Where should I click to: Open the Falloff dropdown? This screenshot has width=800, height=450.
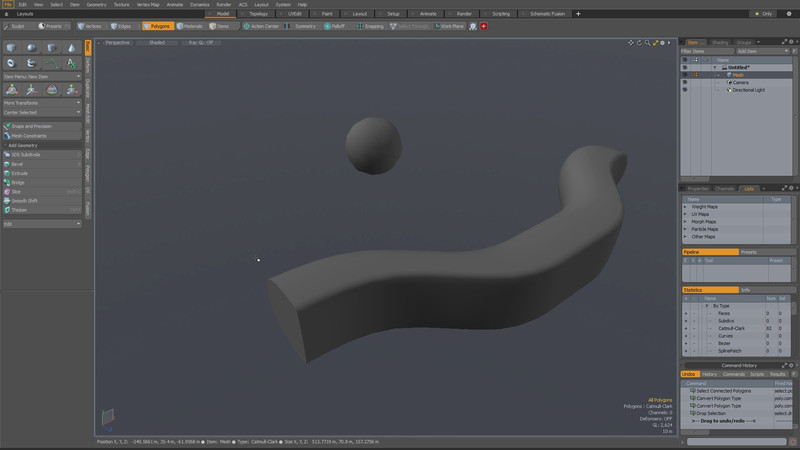[335, 26]
